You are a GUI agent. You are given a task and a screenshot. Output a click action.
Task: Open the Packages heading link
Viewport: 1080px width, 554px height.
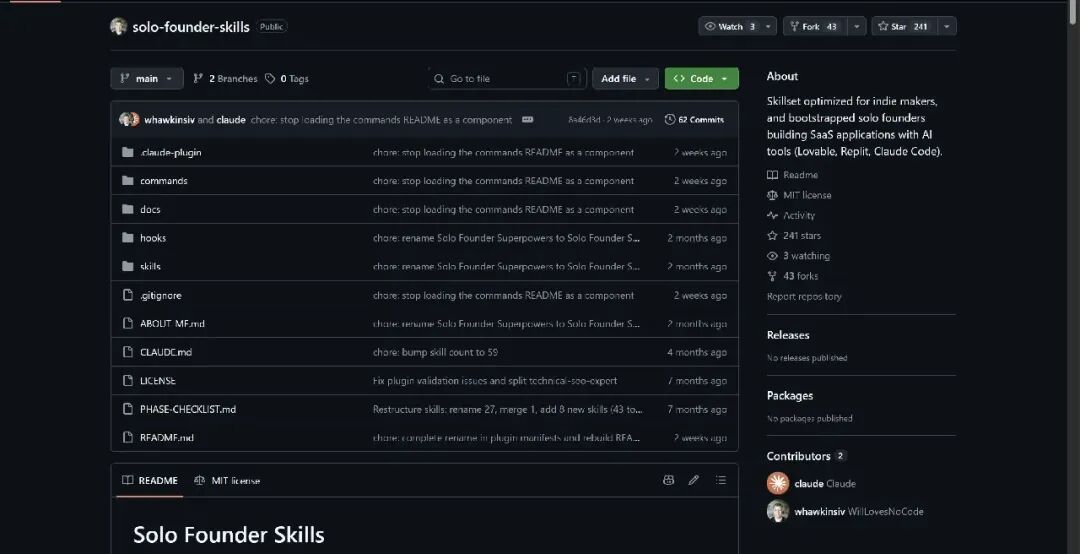pos(790,396)
